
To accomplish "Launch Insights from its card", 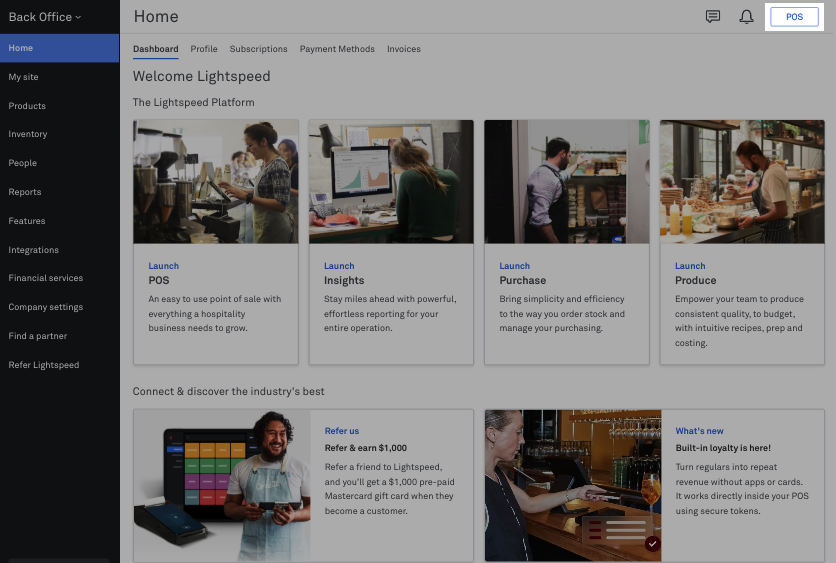I will (339, 266).
